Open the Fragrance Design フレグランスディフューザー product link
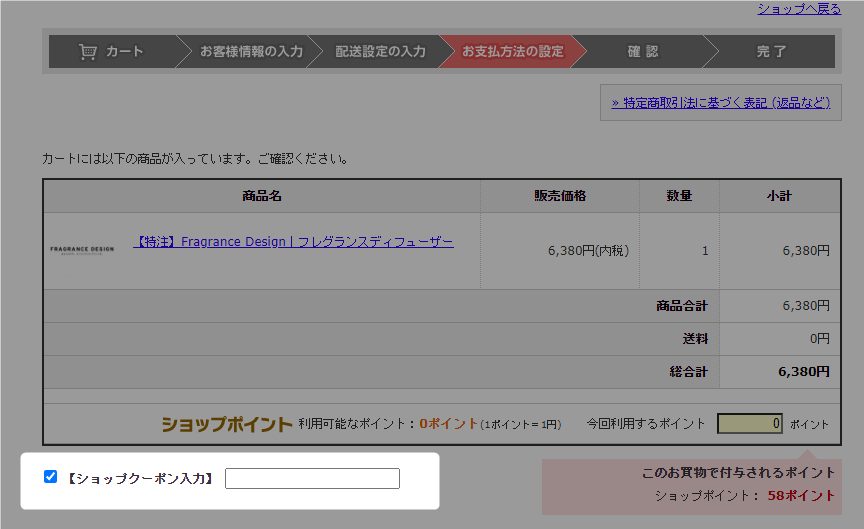The image size is (864, 529). (x=294, y=242)
